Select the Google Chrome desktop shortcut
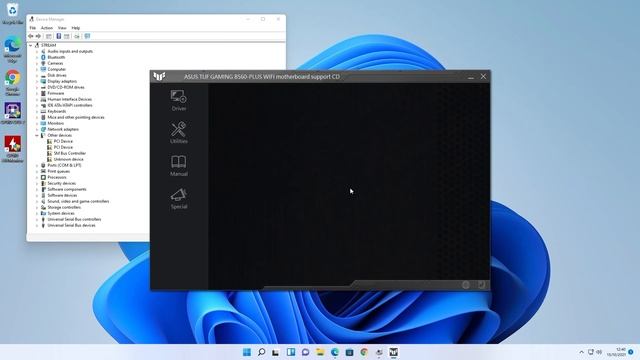Image resolution: width=640 pixels, height=360 pixels. pyautogui.click(x=13, y=83)
